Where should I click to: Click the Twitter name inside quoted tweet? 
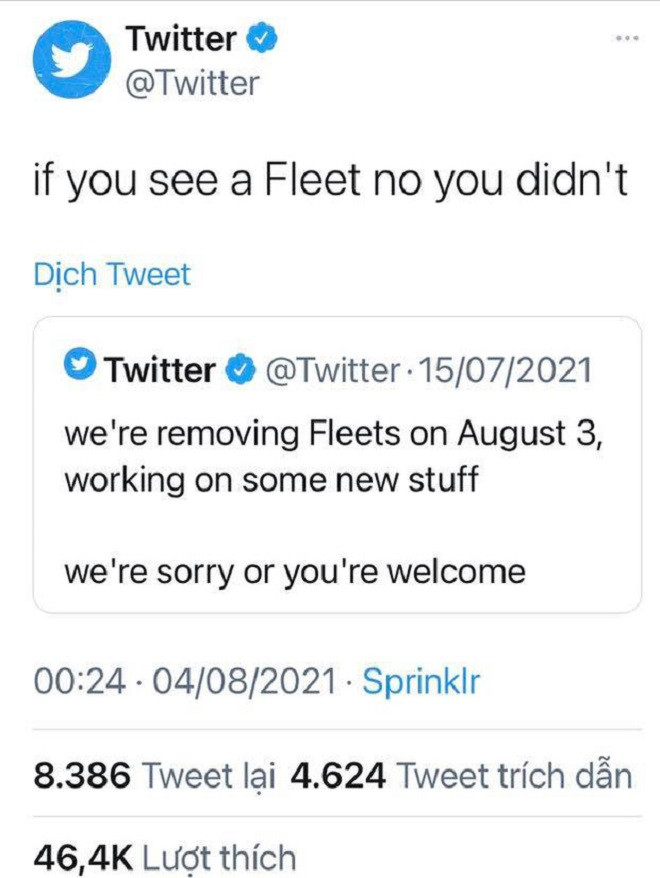(160, 371)
